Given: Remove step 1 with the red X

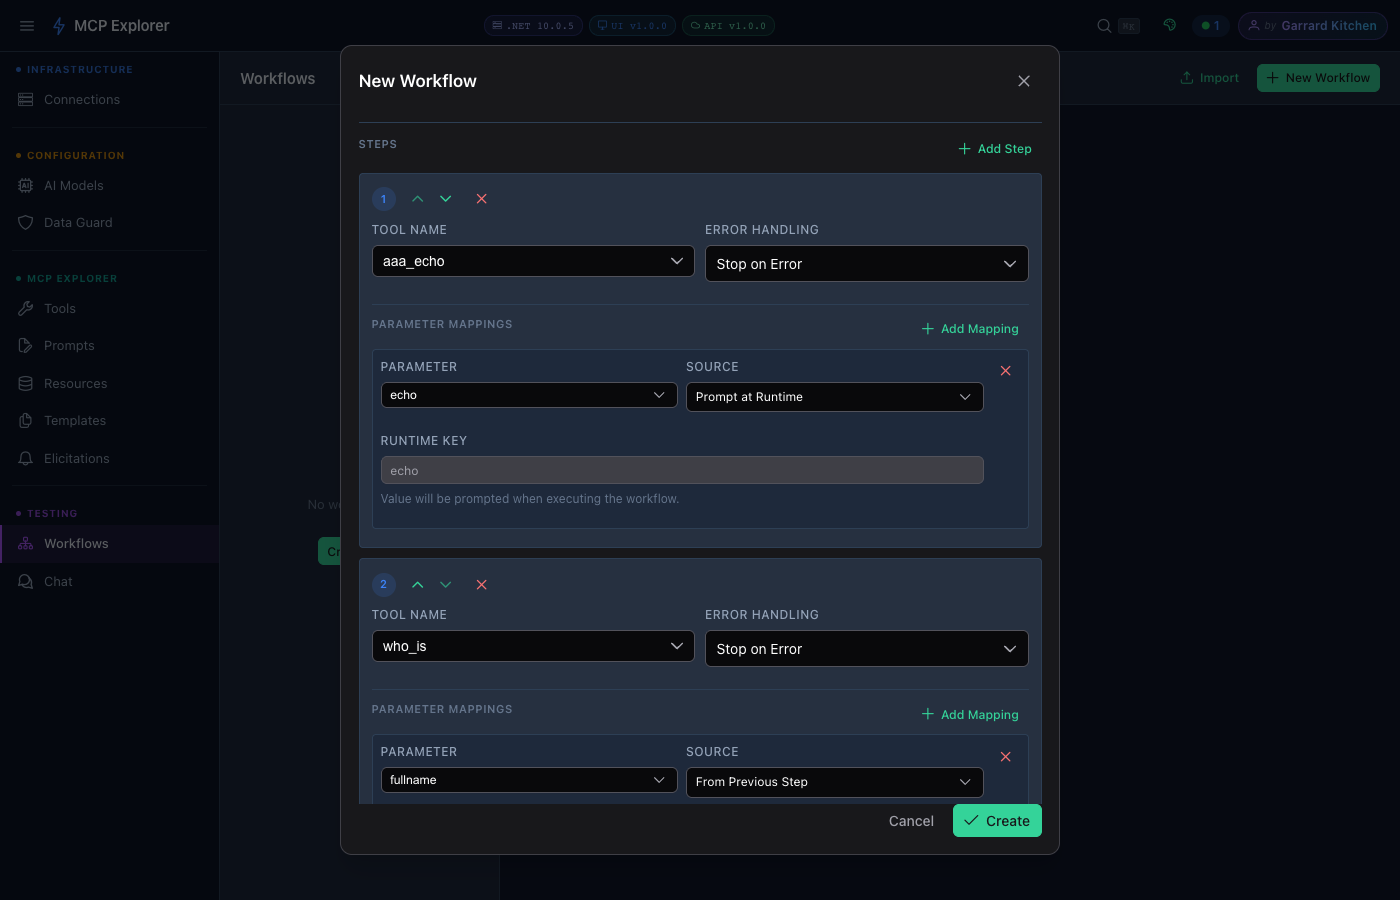Looking at the screenshot, I should click(x=481, y=198).
